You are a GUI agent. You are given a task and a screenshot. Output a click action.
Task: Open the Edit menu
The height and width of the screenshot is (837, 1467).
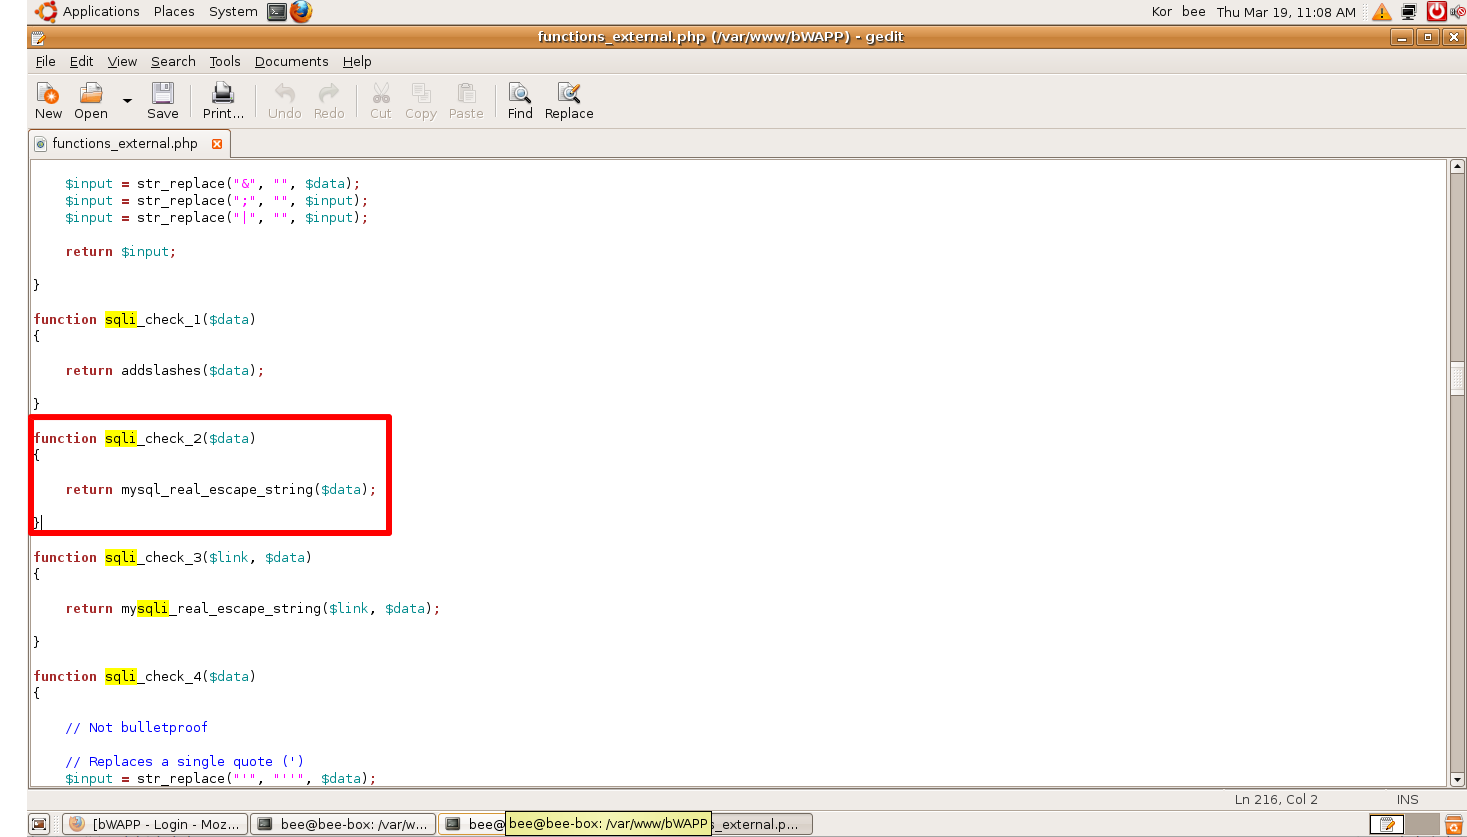pyautogui.click(x=82, y=62)
